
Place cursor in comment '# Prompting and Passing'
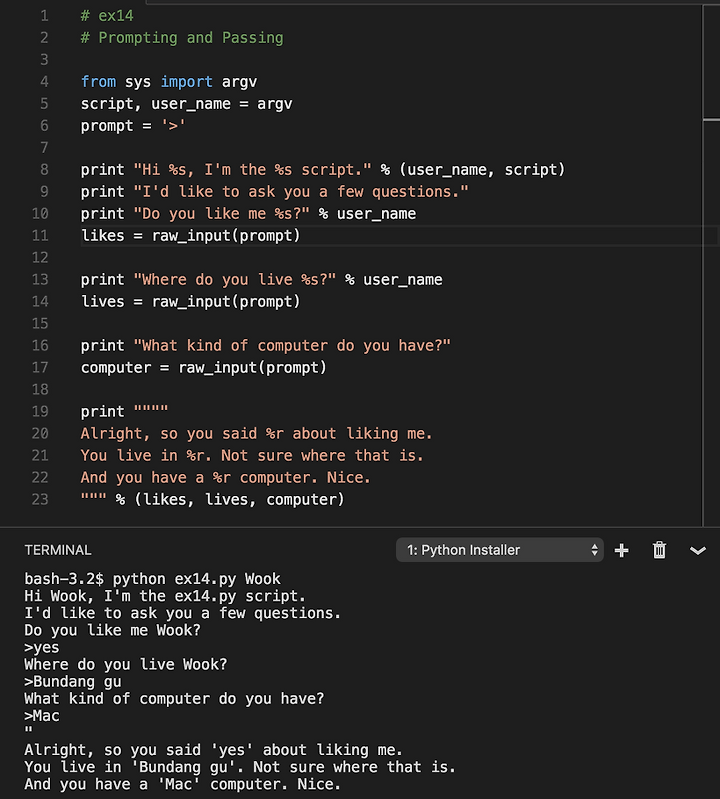(182, 38)
